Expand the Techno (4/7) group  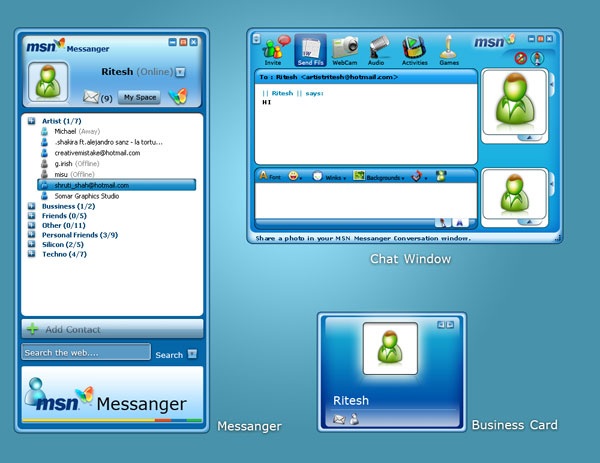click(x=31, y=254)
